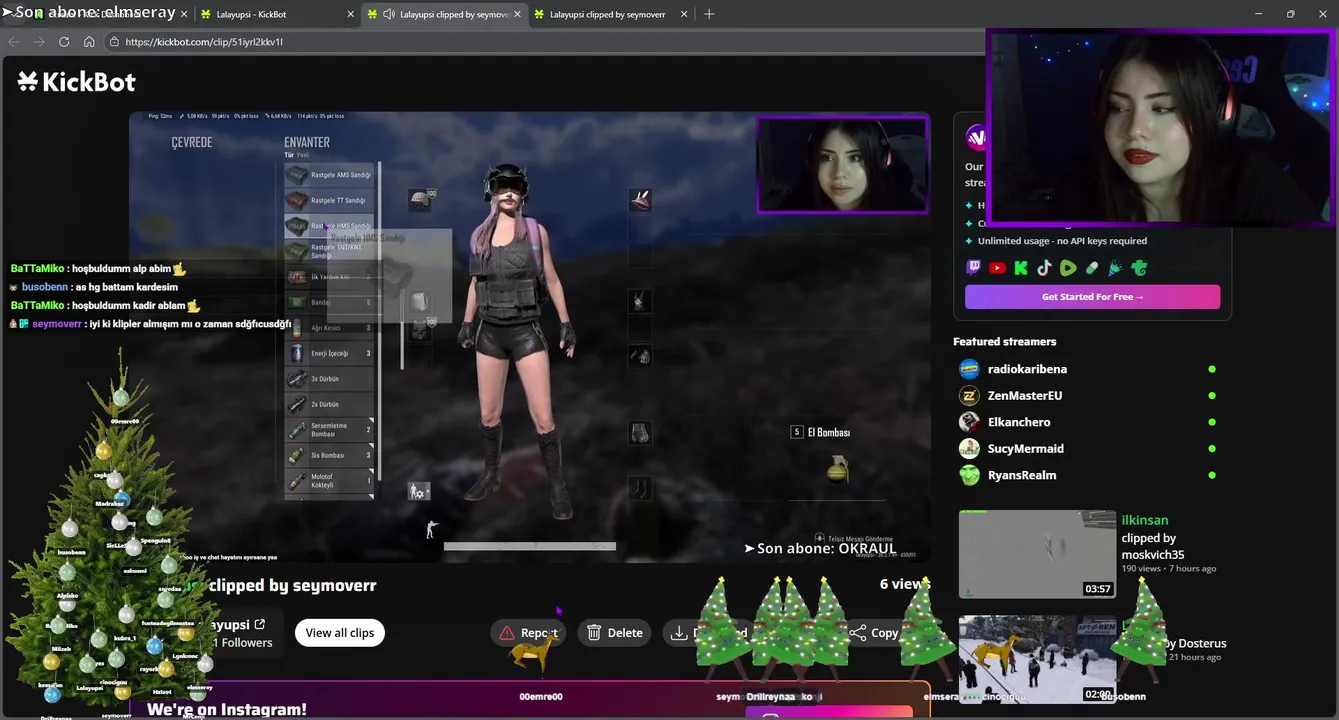Mute the tab via the speaker icon
1339x720 pixels.
389,14
